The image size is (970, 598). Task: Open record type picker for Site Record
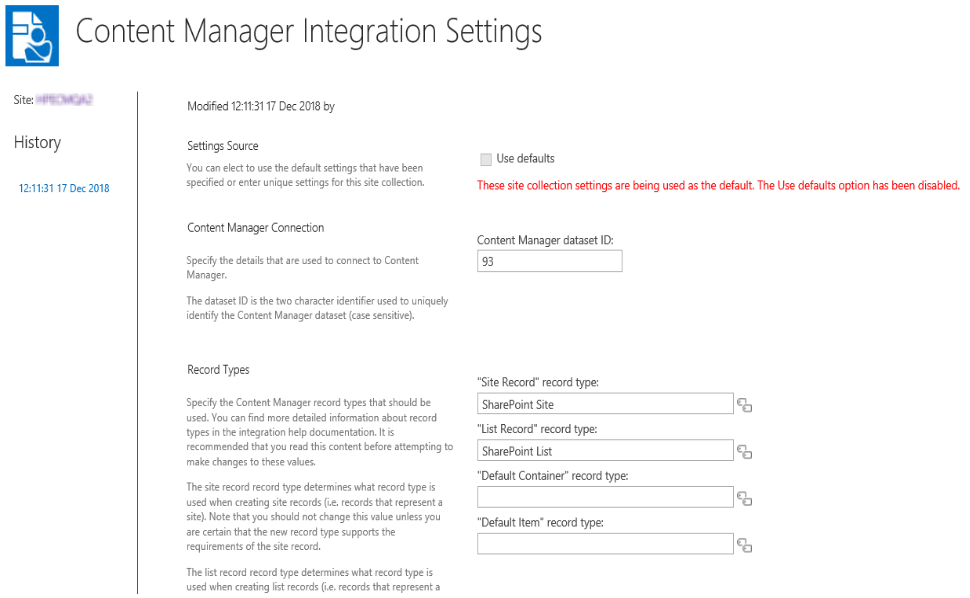point(744,405)
